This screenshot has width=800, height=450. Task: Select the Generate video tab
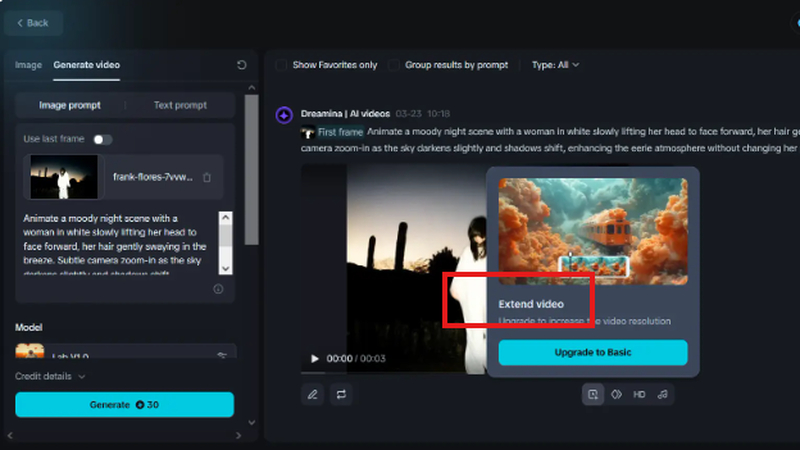tap(87, 65)
